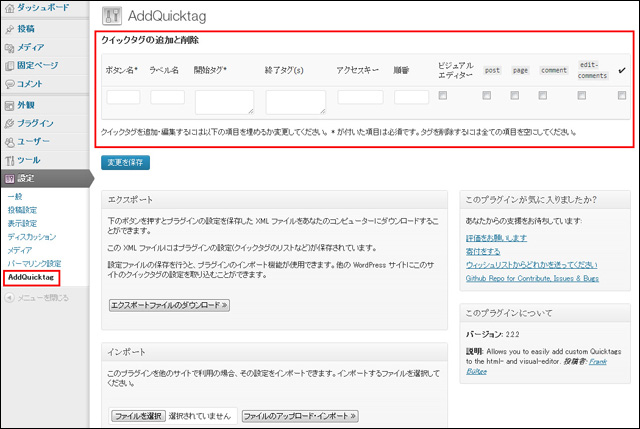The width and height of the screenshot is (640, 429).
Task: Click the プラグイン plug icon
Action: (x=10, y=123)
